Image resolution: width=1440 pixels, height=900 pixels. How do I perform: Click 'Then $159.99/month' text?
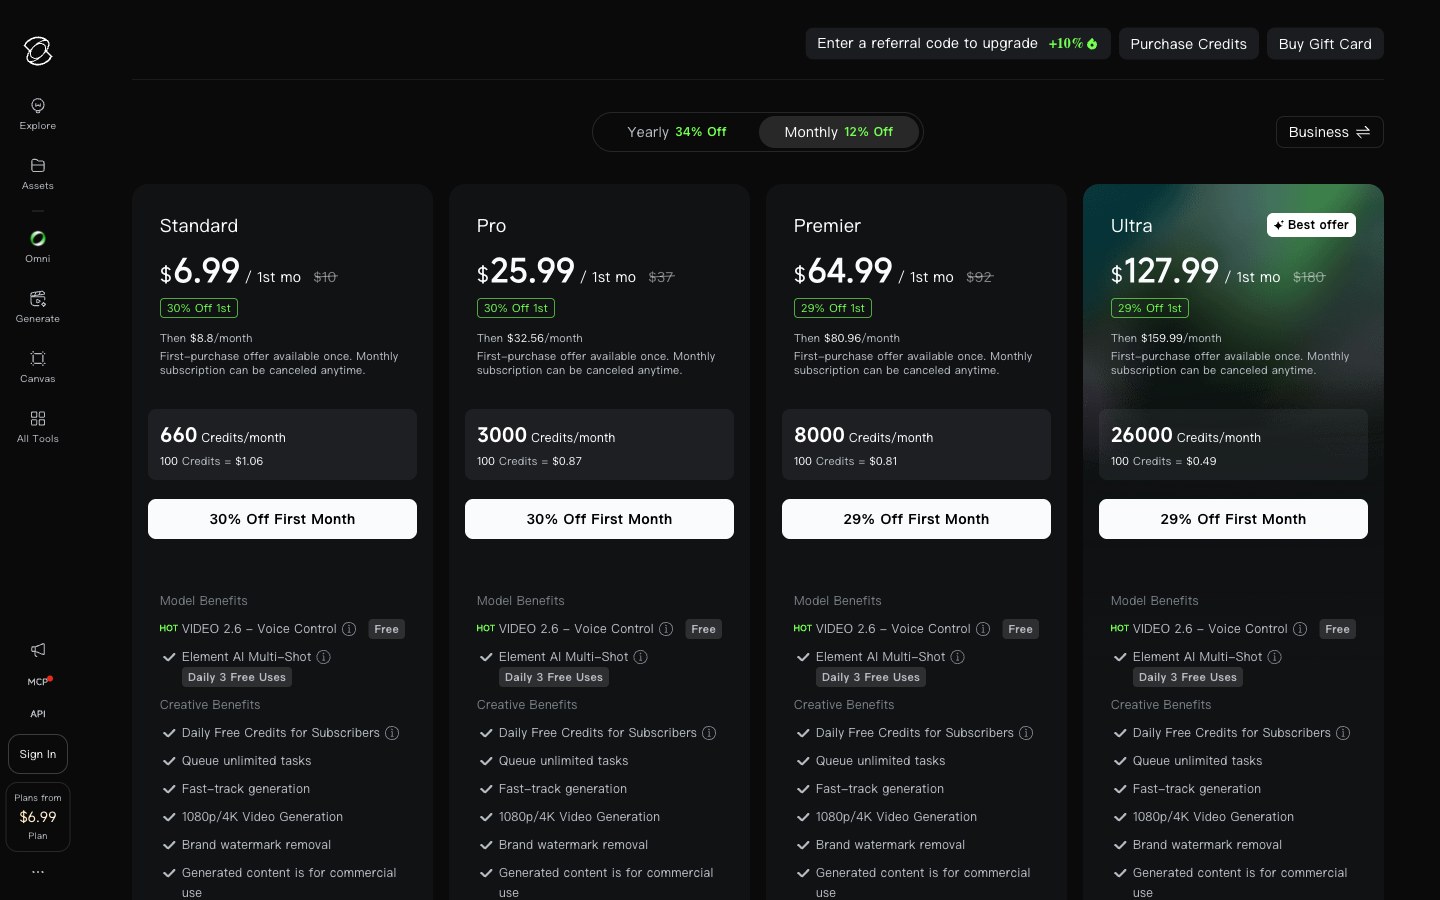tap(1166, 338)
